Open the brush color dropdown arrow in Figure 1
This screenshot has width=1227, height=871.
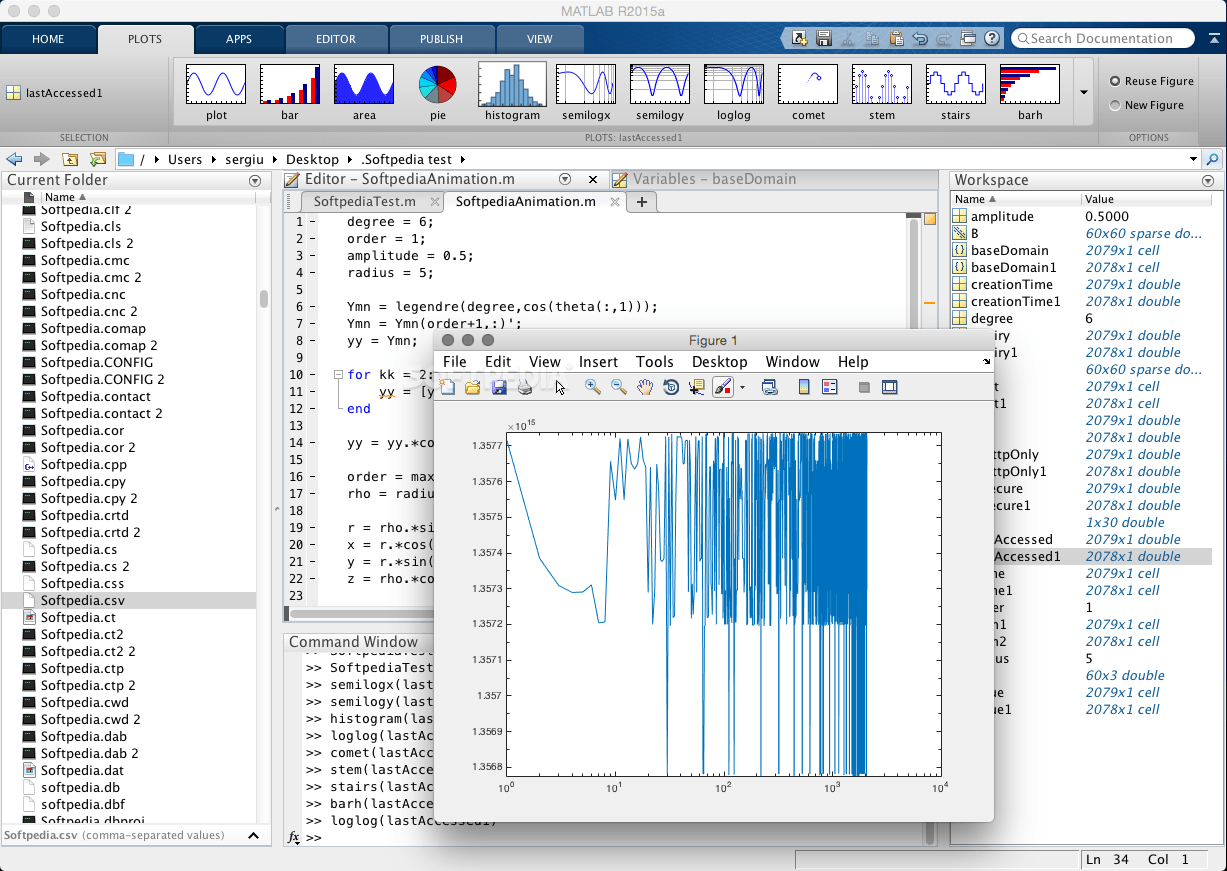click(x=742, y=388)
